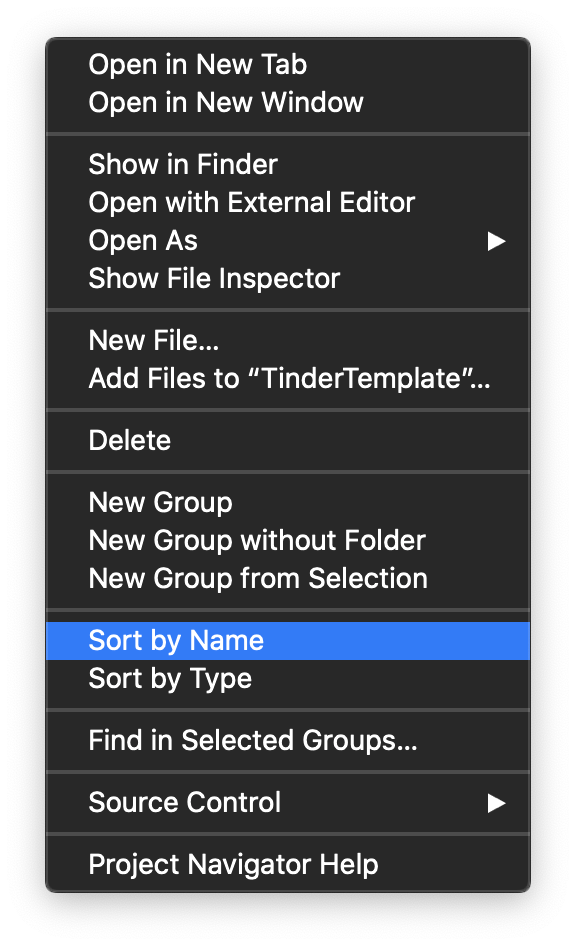Click Show in Finder
The image size is (576, 946).
pos(288,164)
